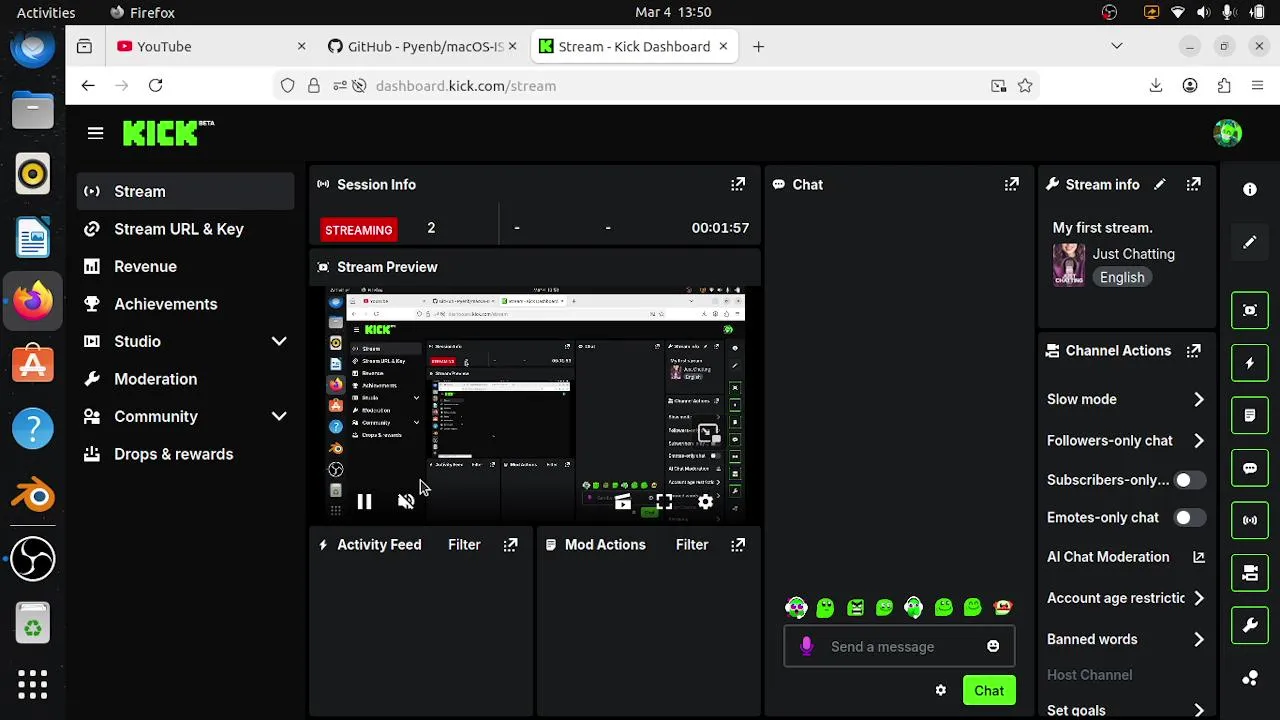
Task: Toggle mod actions document widget in sidebar
Action: (x=1250, y=415)
